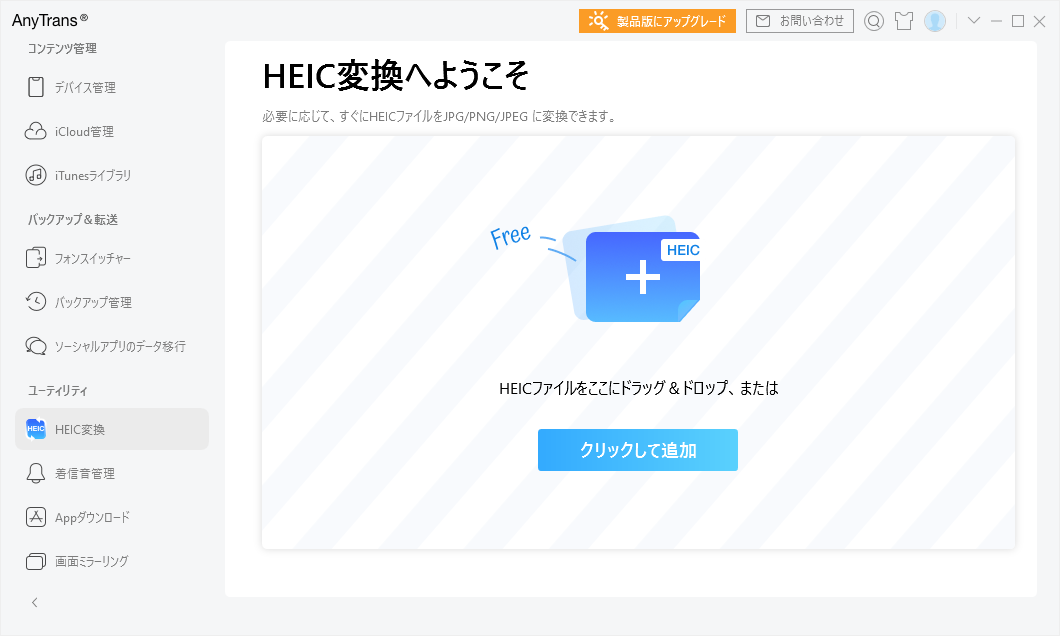Viewport: 1060px width, 636px height.
Task: Click the screen mirroring icon
Action: 36,562
